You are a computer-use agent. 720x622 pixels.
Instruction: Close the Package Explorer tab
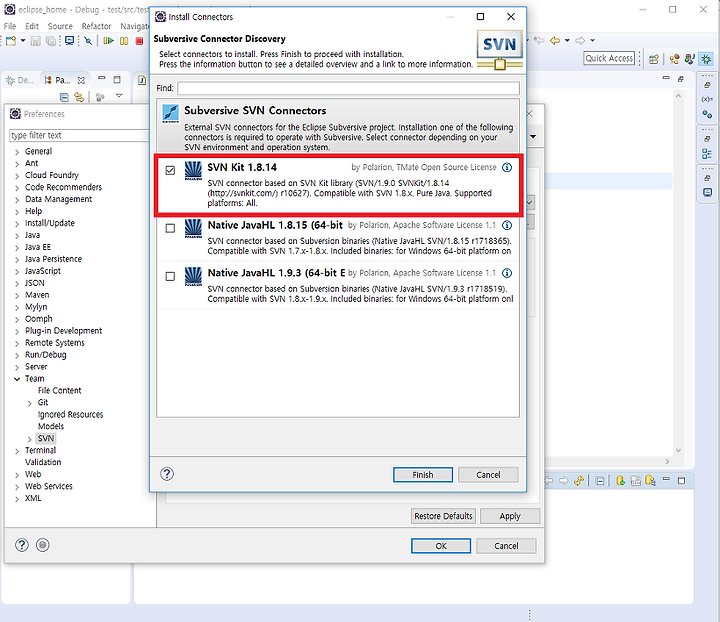[x=81, y=80]
